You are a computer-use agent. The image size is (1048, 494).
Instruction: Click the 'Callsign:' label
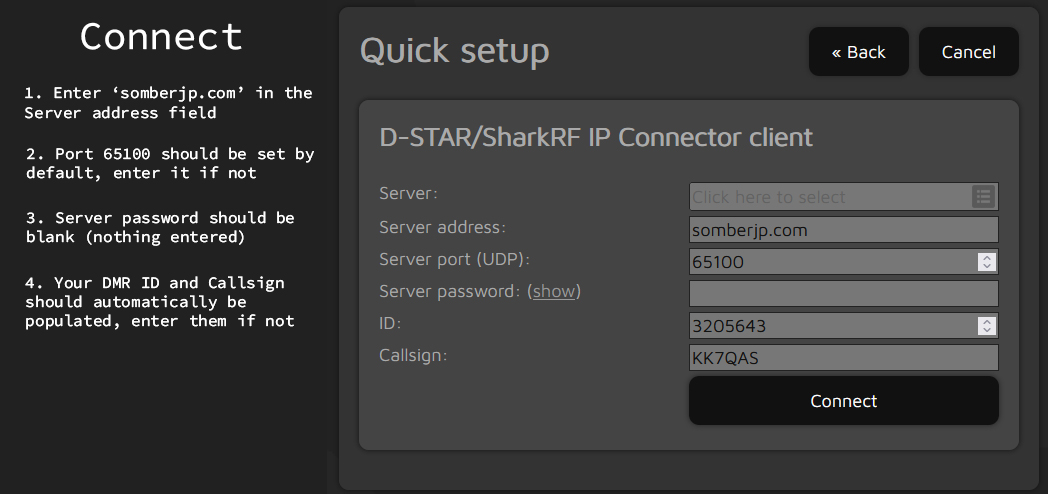(413, 355)
